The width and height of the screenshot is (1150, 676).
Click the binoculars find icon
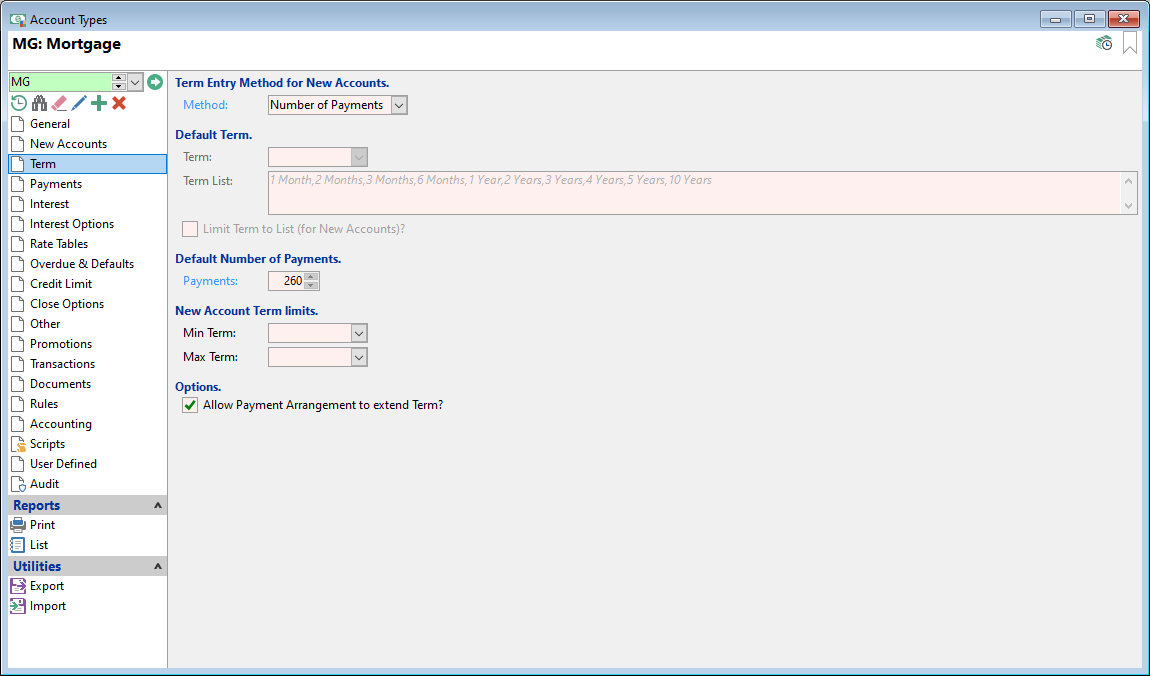39,103
